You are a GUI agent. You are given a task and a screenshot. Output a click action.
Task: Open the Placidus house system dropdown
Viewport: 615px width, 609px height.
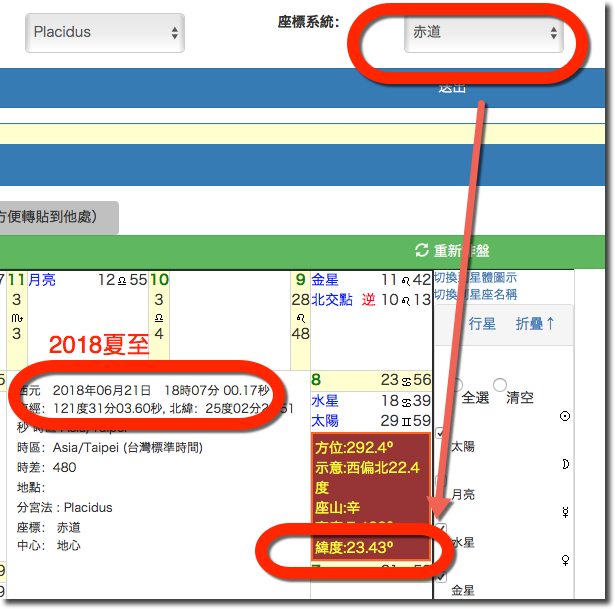tap(104, 33)
